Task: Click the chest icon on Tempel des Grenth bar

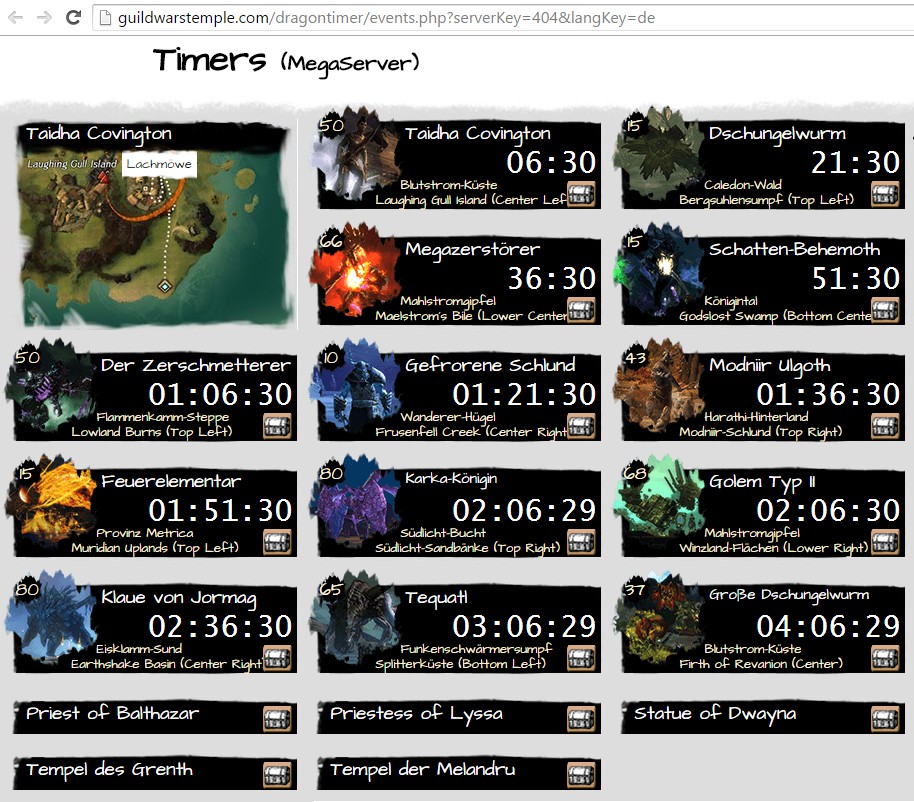Action: tap(277, 775)
